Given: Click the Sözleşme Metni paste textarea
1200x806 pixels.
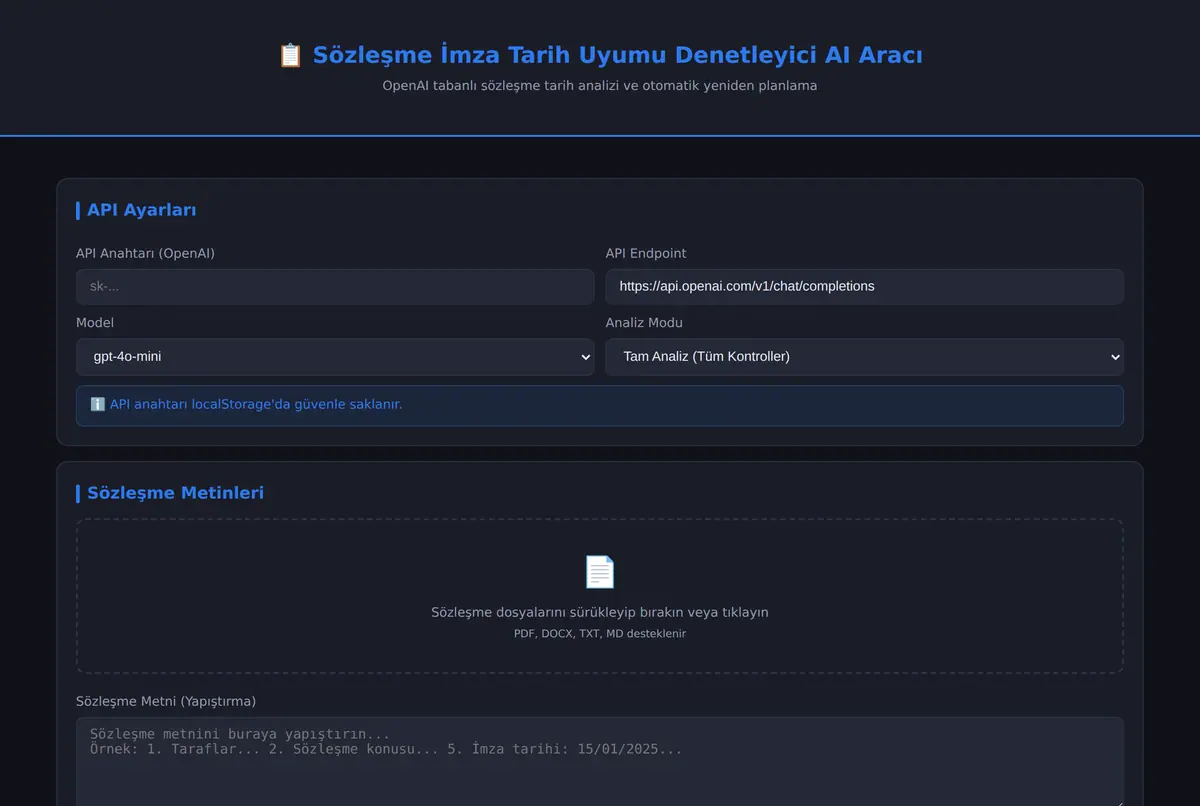Looking at the screenshot, I should (600, 762).
